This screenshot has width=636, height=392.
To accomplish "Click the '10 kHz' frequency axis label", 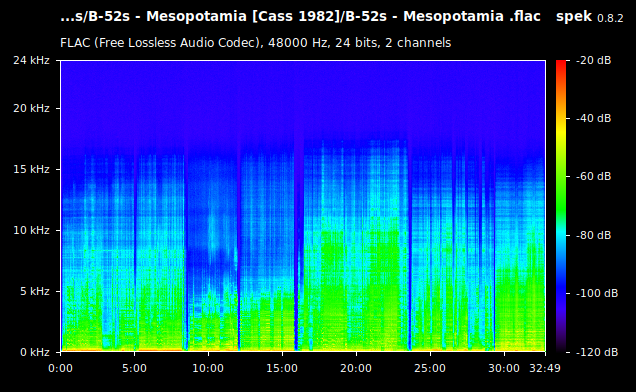I will [31, 230].
